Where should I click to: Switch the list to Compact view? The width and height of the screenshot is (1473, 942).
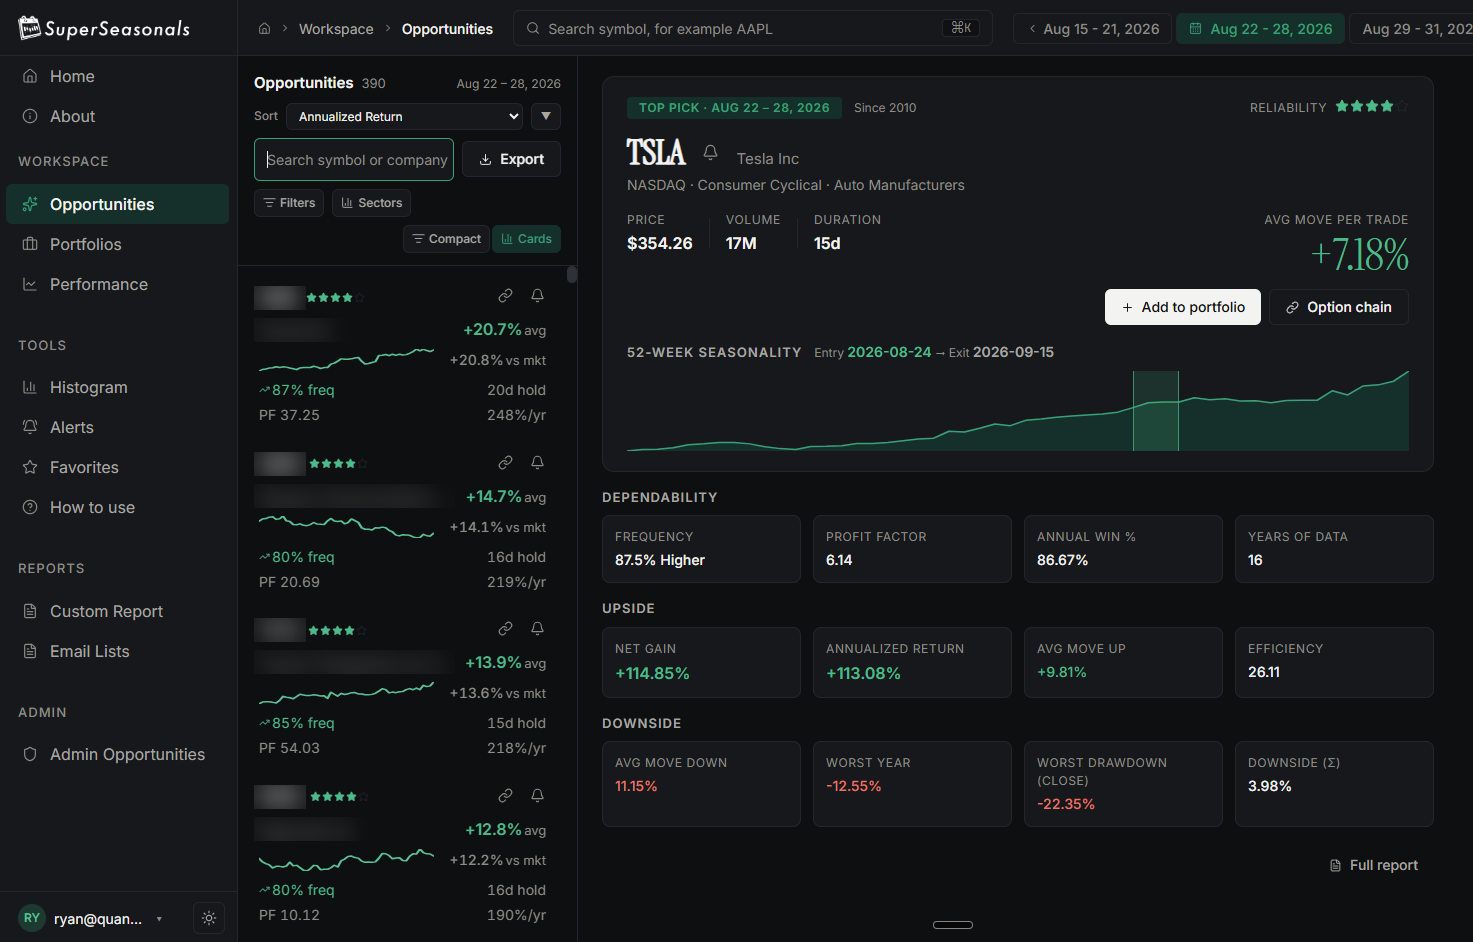tap(446, 239)
